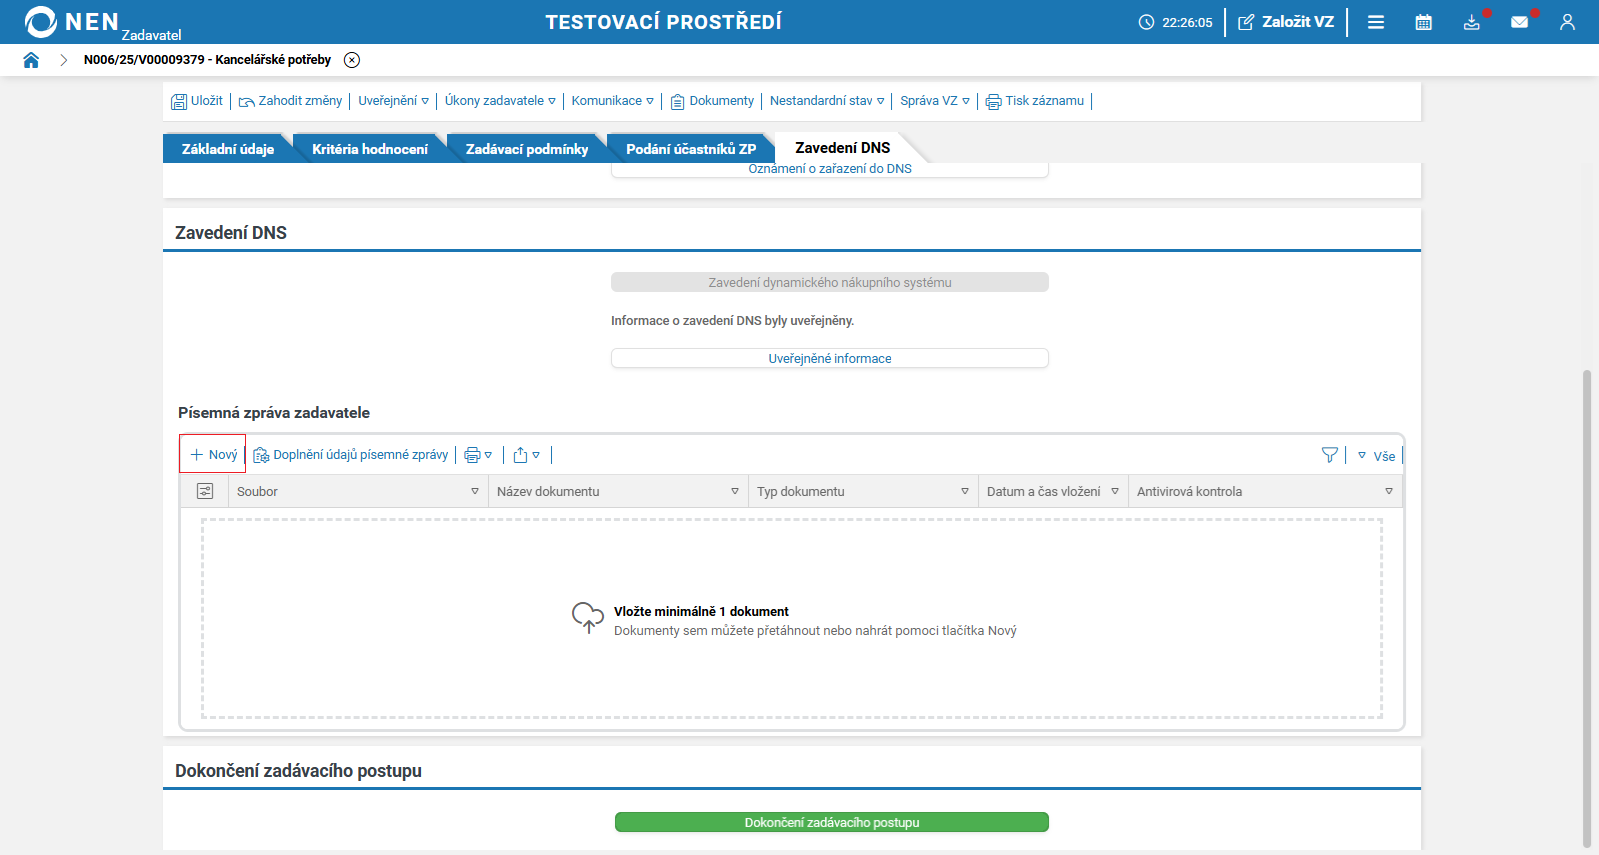Click the upload cloud icon in drop area
The width and height of the screenshot is (1599, 855).
[588, 618]
